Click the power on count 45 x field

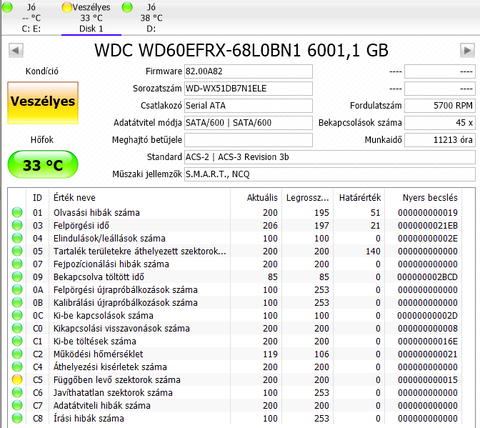click(440, 123)
